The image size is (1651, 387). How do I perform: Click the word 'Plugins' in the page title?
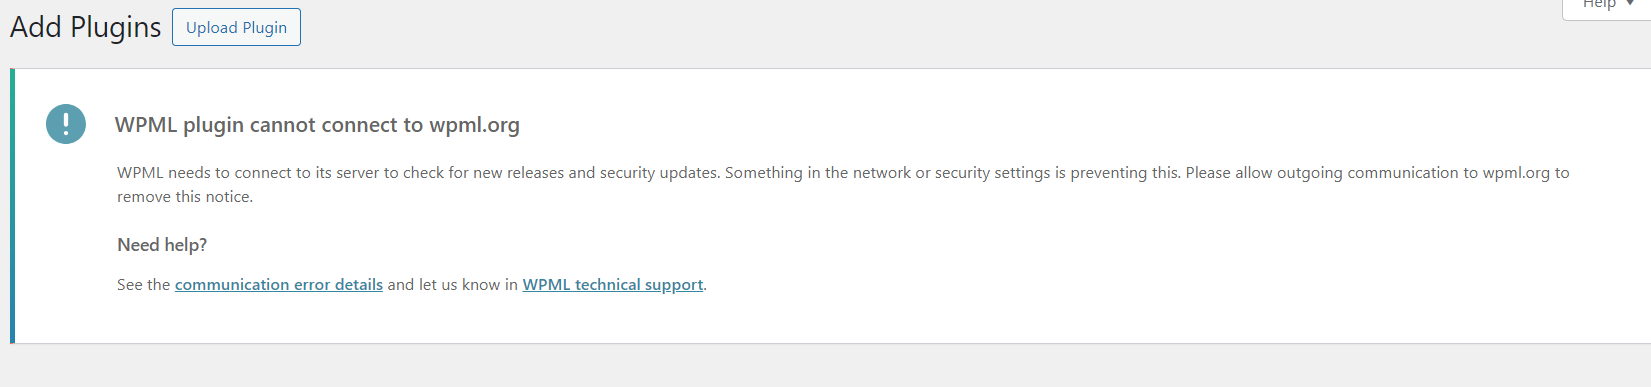tap(115, 27)
